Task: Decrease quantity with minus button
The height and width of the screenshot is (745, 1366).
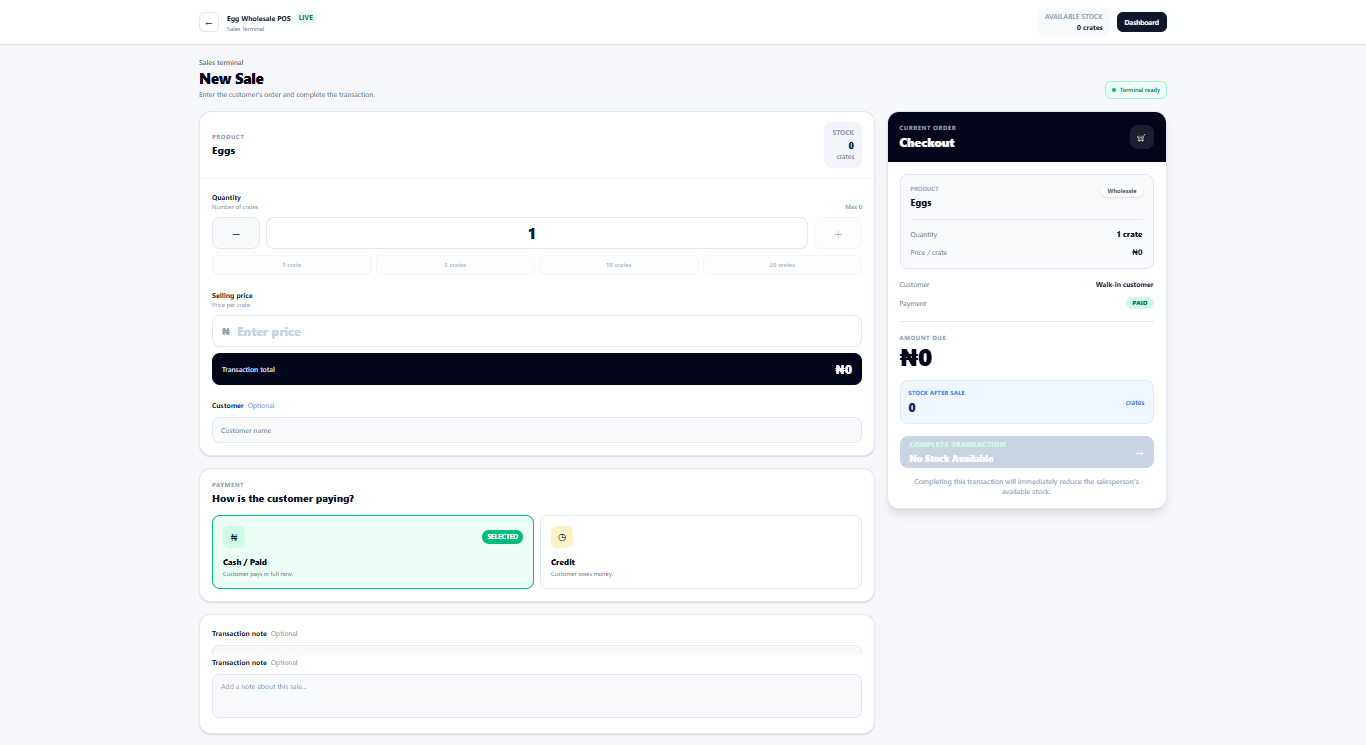Action: point(236,233)
